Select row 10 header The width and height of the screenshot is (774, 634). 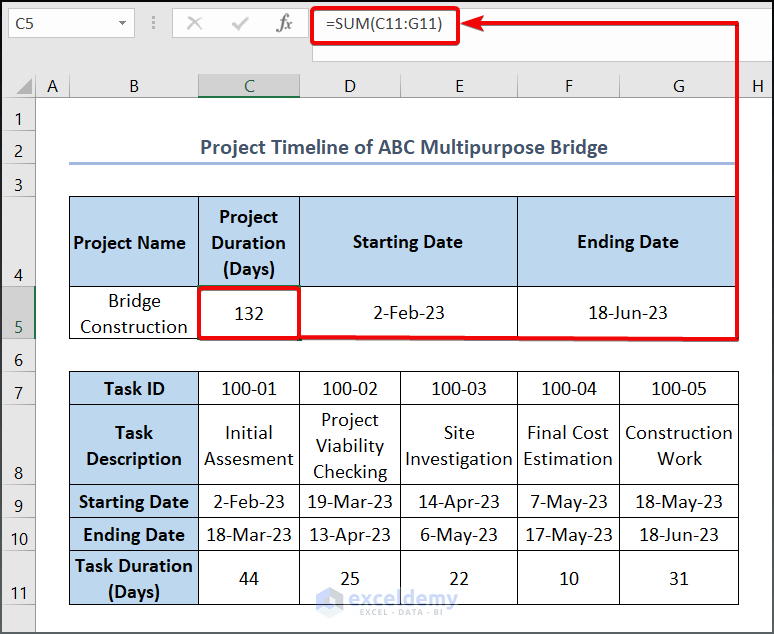point(18,534)
